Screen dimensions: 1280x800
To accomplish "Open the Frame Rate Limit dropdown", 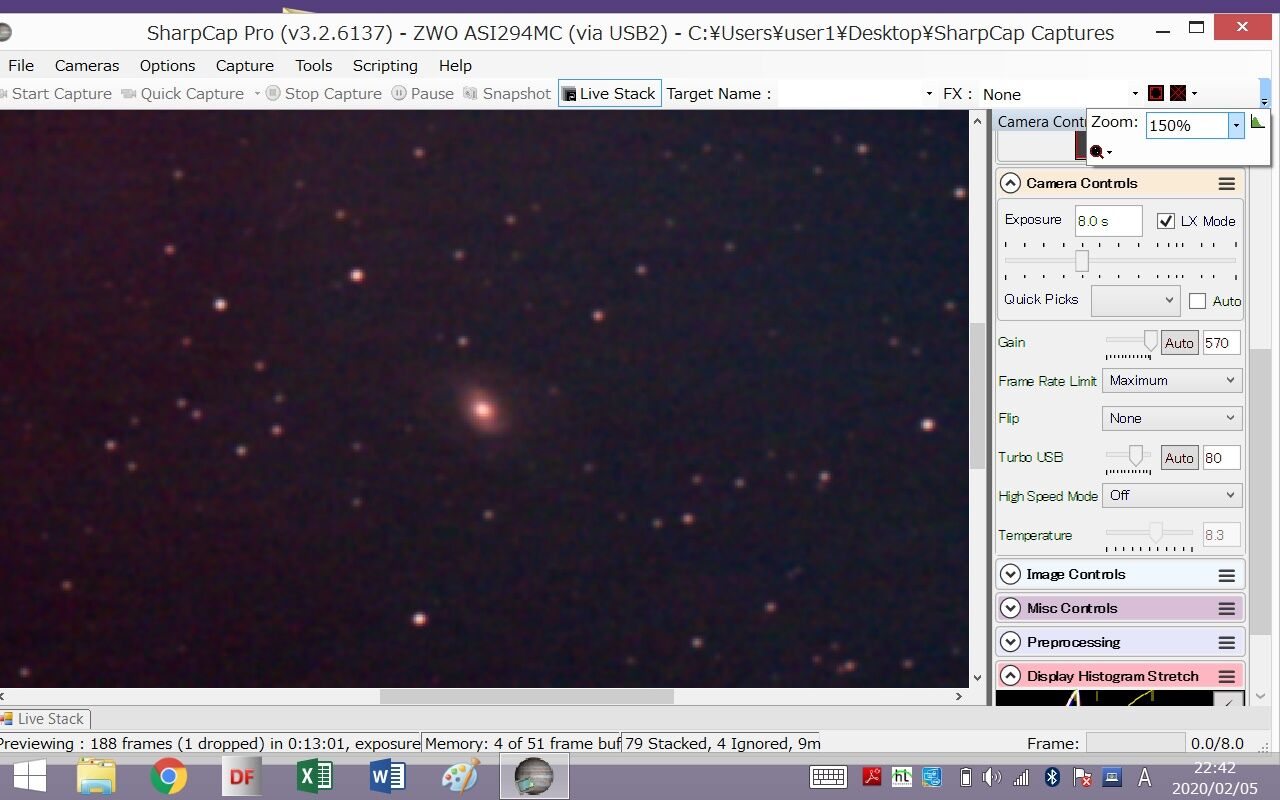I will (1172, 381).
